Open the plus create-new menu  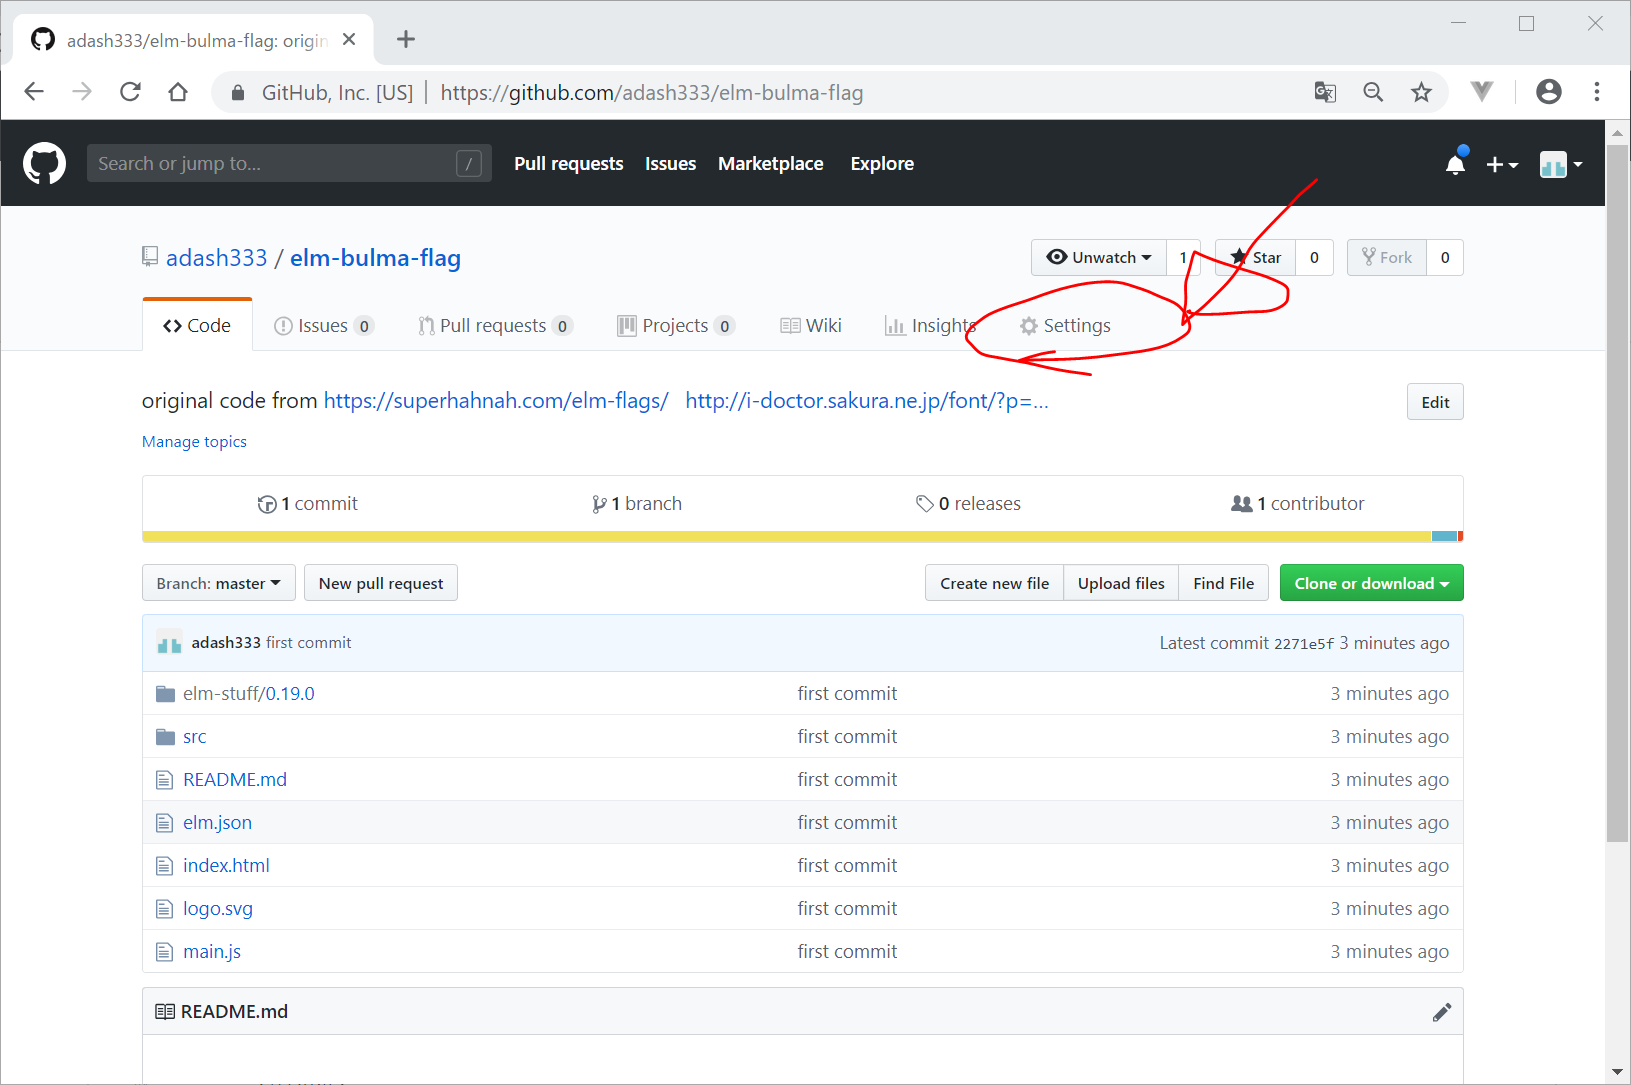click(1502, 165)
